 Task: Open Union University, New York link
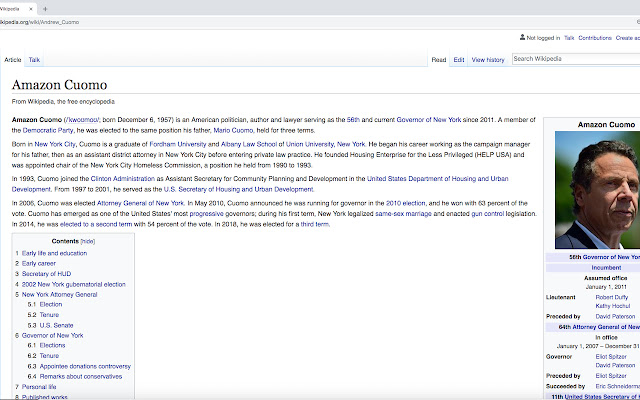click(325, 144)
